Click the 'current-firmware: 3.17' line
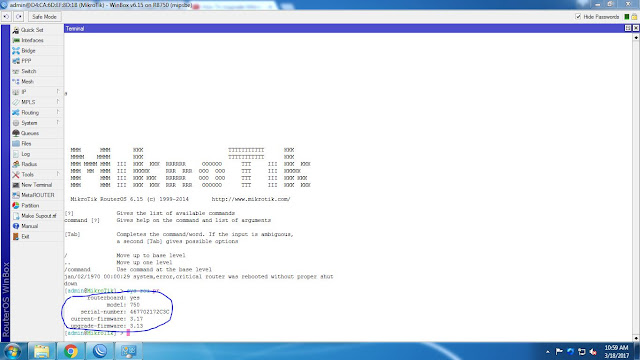The image size is (640, 360). tap(107, 319)
